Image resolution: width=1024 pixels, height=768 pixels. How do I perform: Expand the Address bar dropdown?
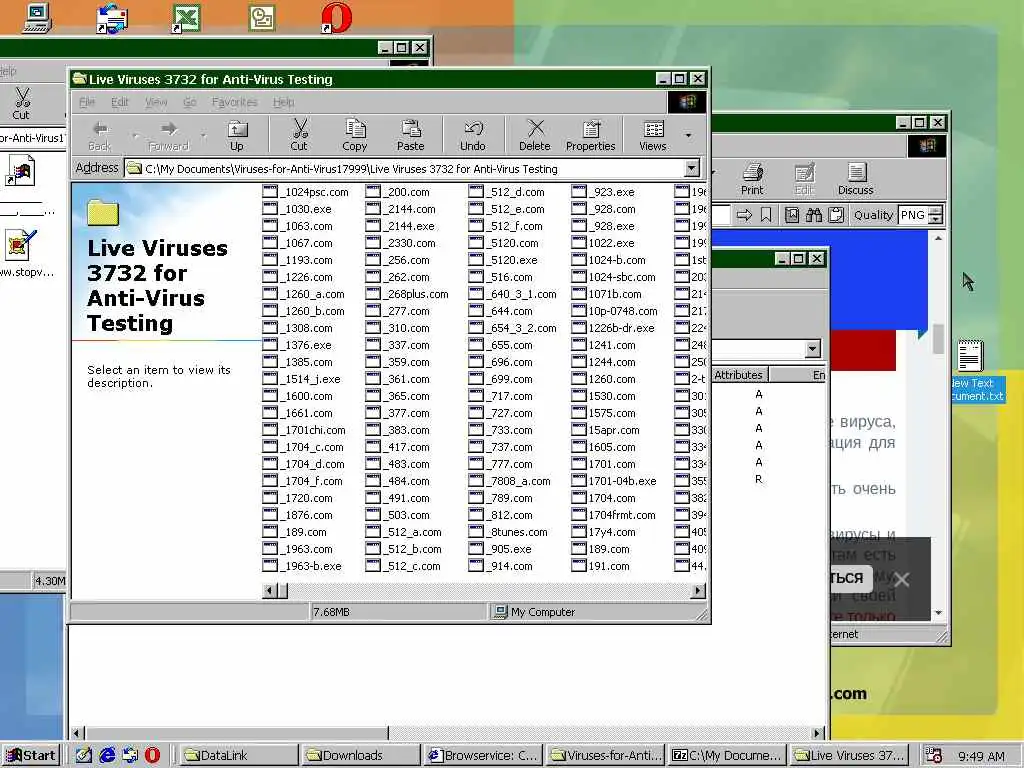point(692,168)
